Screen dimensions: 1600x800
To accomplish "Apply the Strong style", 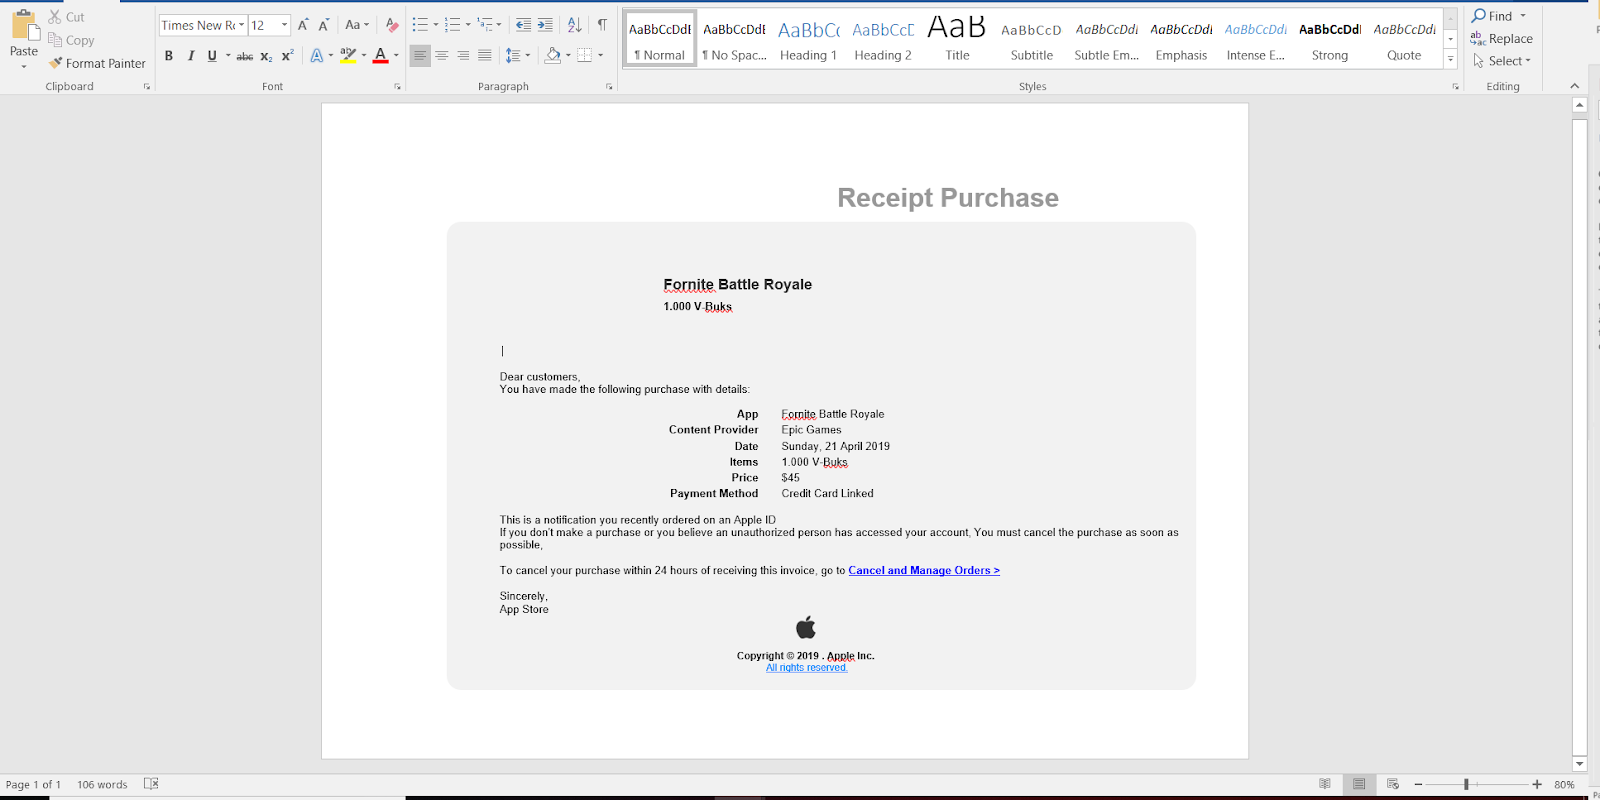I will click(x=1330, y=39).
